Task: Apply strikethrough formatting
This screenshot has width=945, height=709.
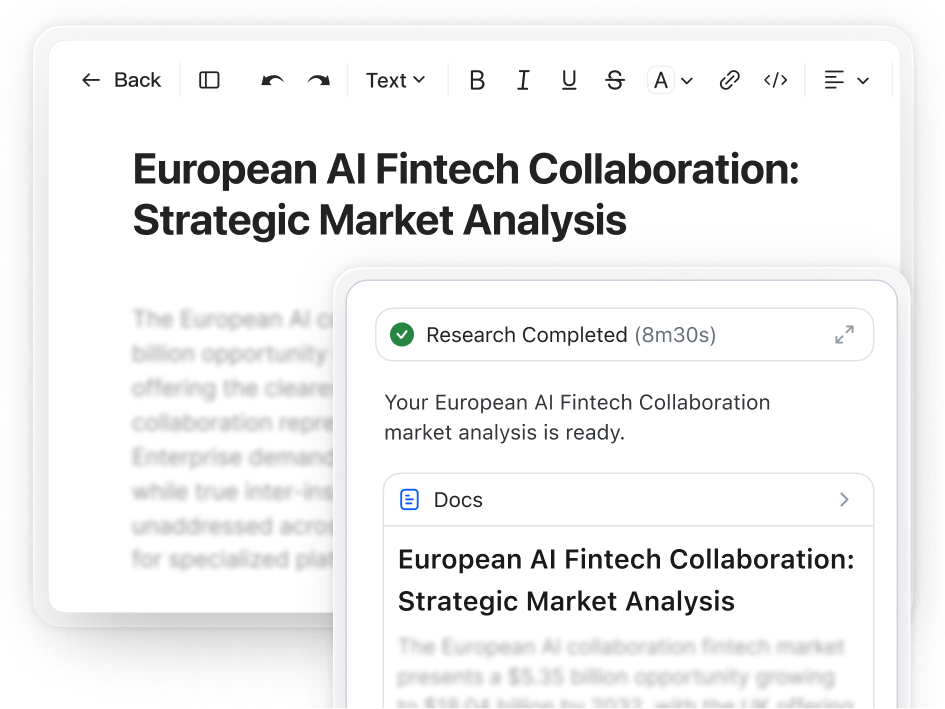Action: (x=615, y=80)
